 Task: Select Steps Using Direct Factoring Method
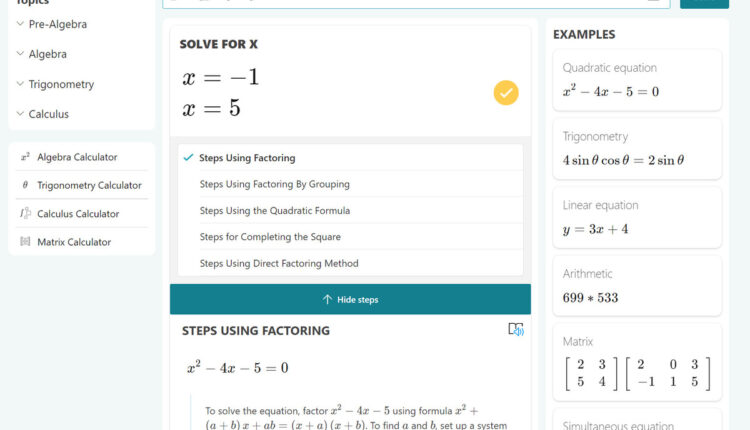pyautogui.click(x=278, y=264)
